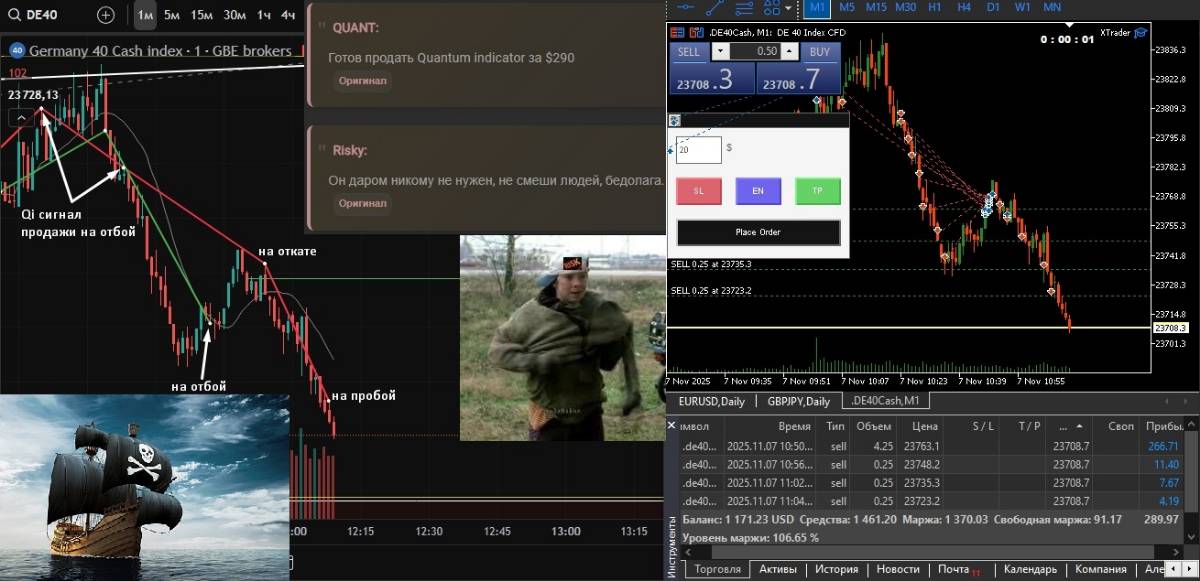Decrease lot volume with the down arrow
This screenshot has width=1200, height=581.
(x=720, y=51)
